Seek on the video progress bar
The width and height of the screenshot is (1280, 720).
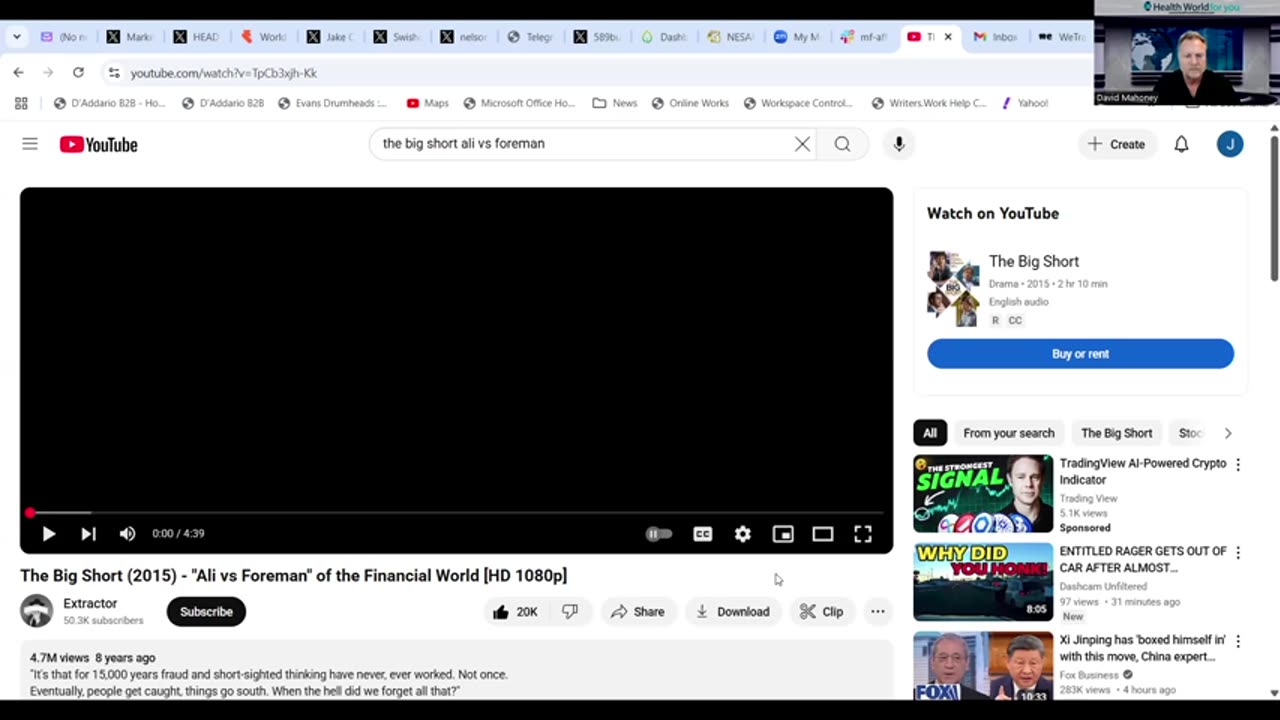[456, 513]
